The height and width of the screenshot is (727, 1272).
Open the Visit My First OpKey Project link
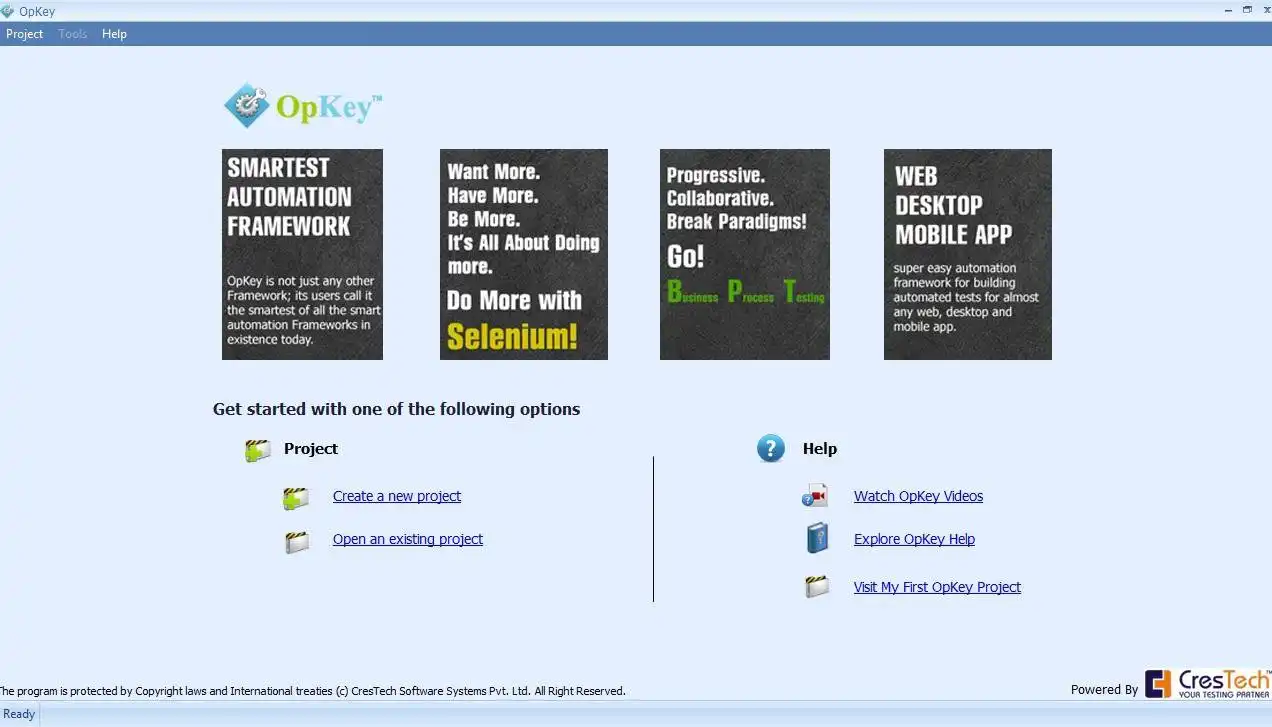tap(937, 587)
